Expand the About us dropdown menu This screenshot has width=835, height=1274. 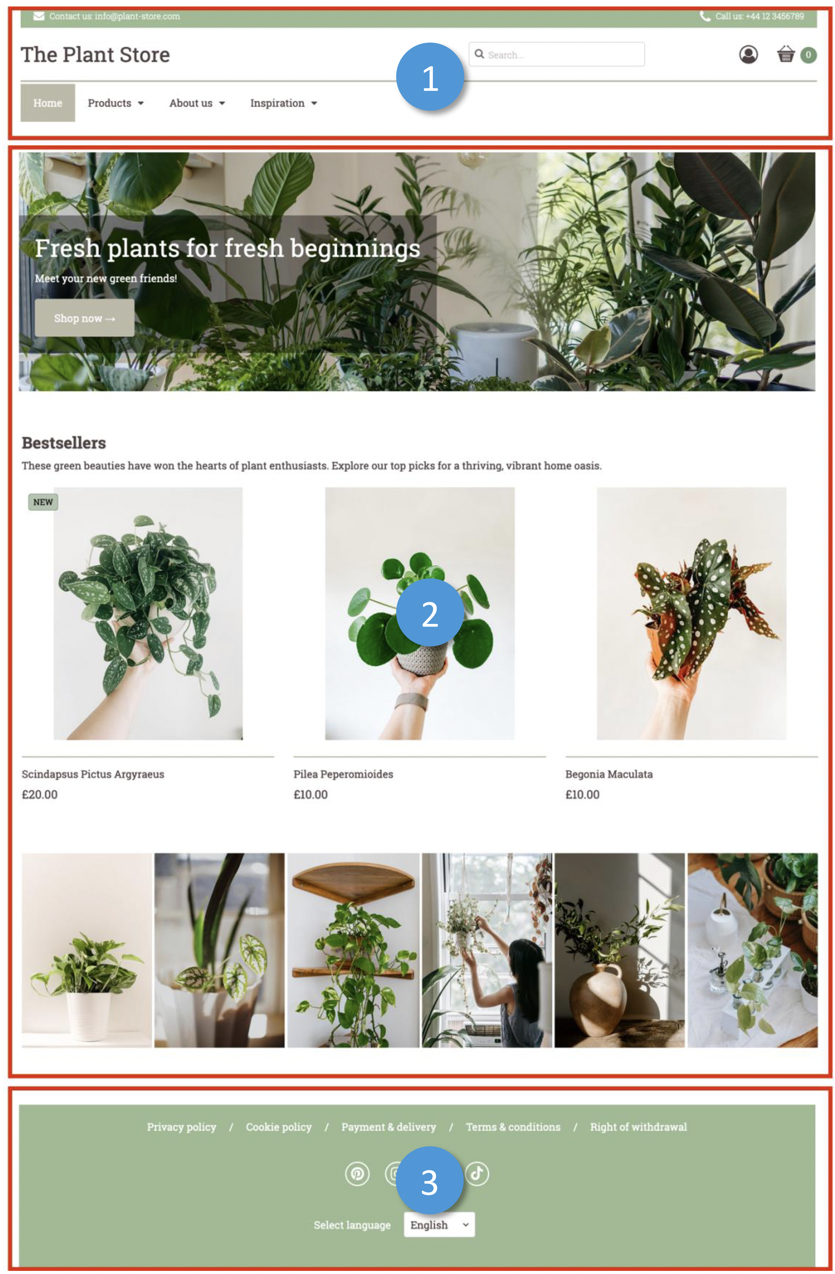tap(197, 103)
